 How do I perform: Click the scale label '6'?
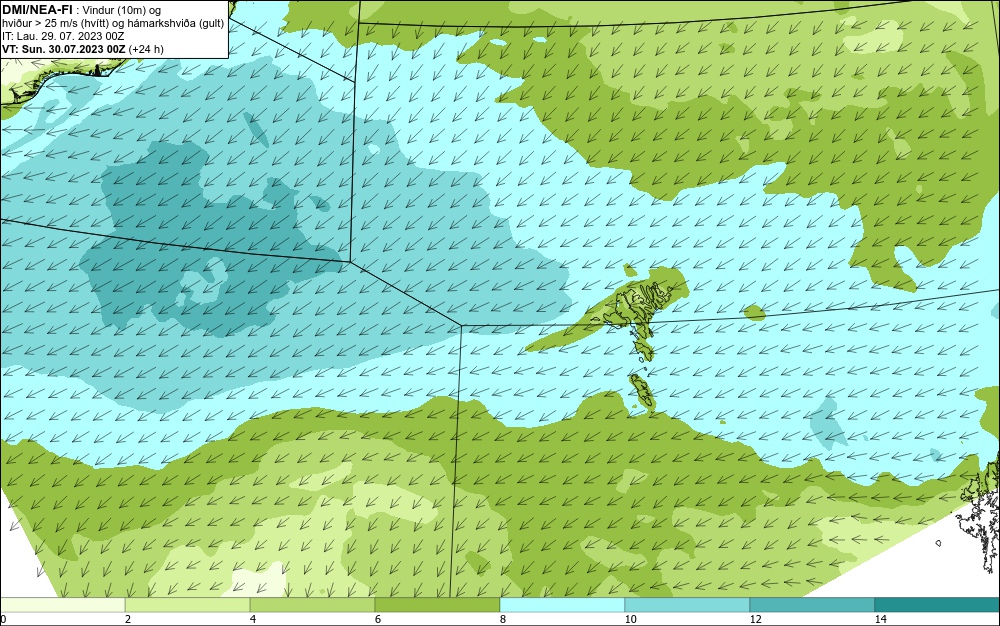(378, 620)
